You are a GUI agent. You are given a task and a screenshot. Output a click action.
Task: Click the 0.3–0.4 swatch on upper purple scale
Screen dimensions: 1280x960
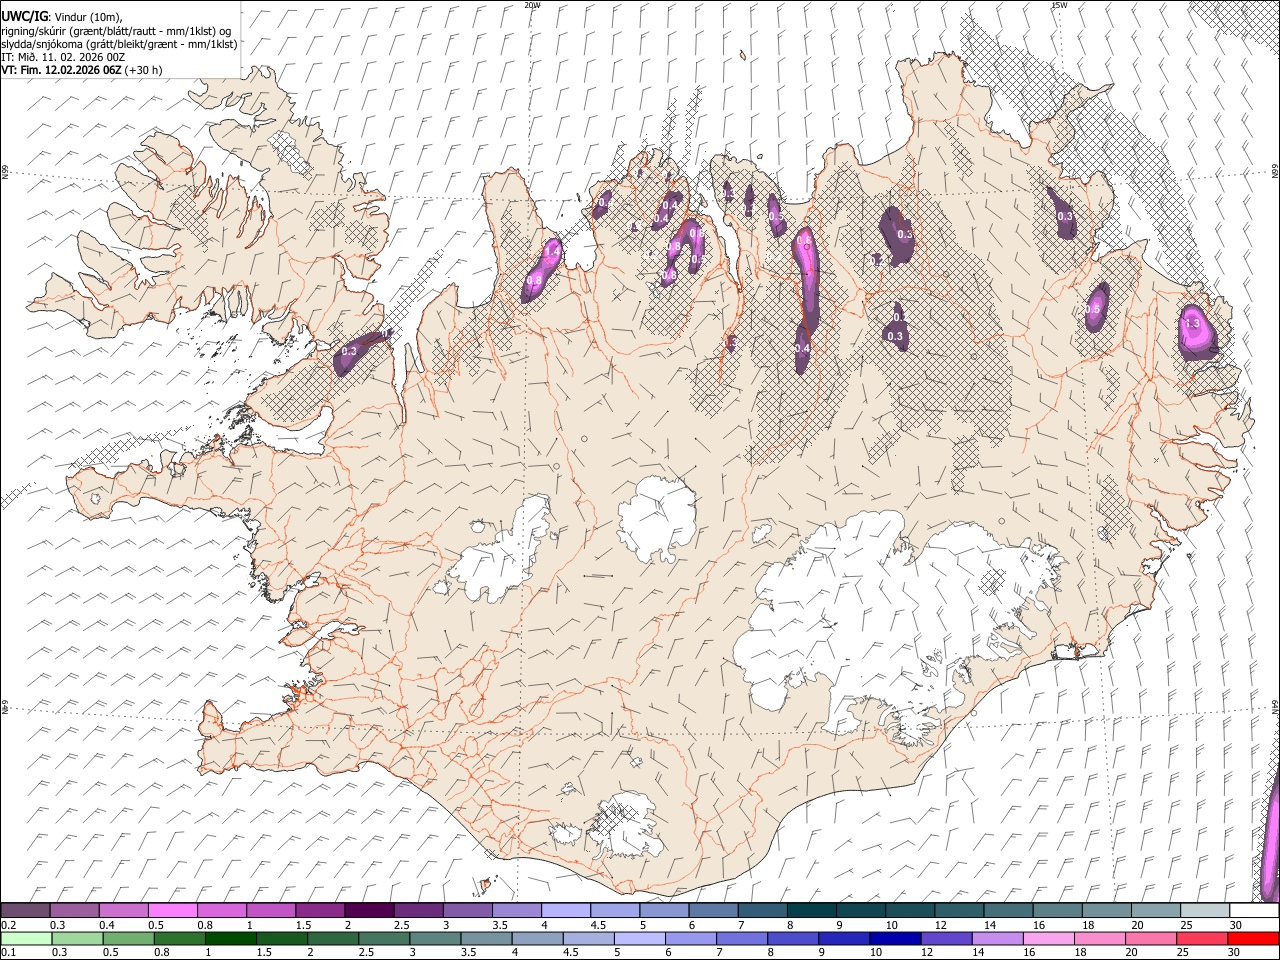pos(74,910)
